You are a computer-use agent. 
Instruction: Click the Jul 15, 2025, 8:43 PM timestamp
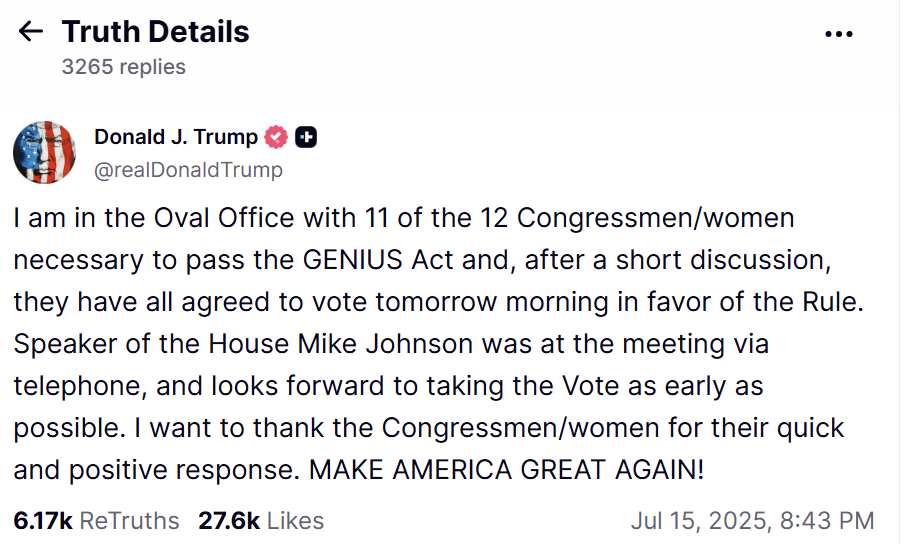[x=753, y=521]
